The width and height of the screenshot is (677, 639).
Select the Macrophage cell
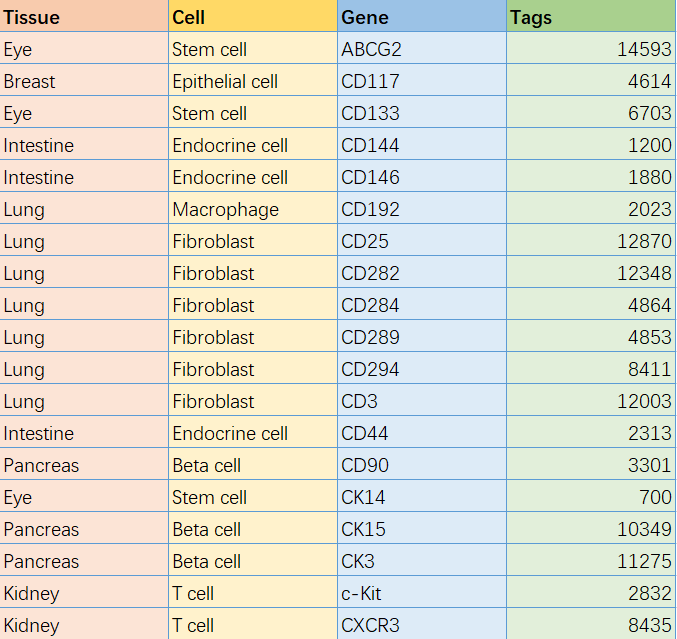click(x=253, y=208)
